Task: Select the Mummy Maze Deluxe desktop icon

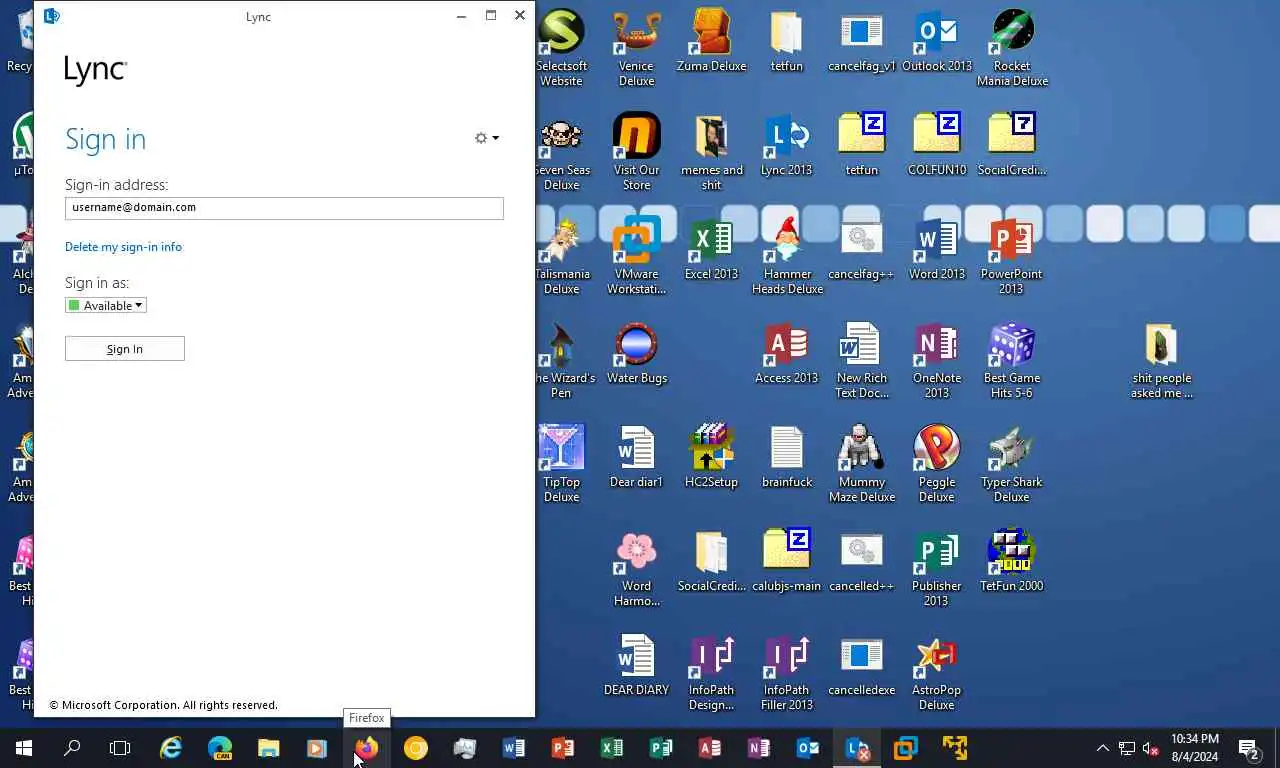Action: [x=862, y=464]
